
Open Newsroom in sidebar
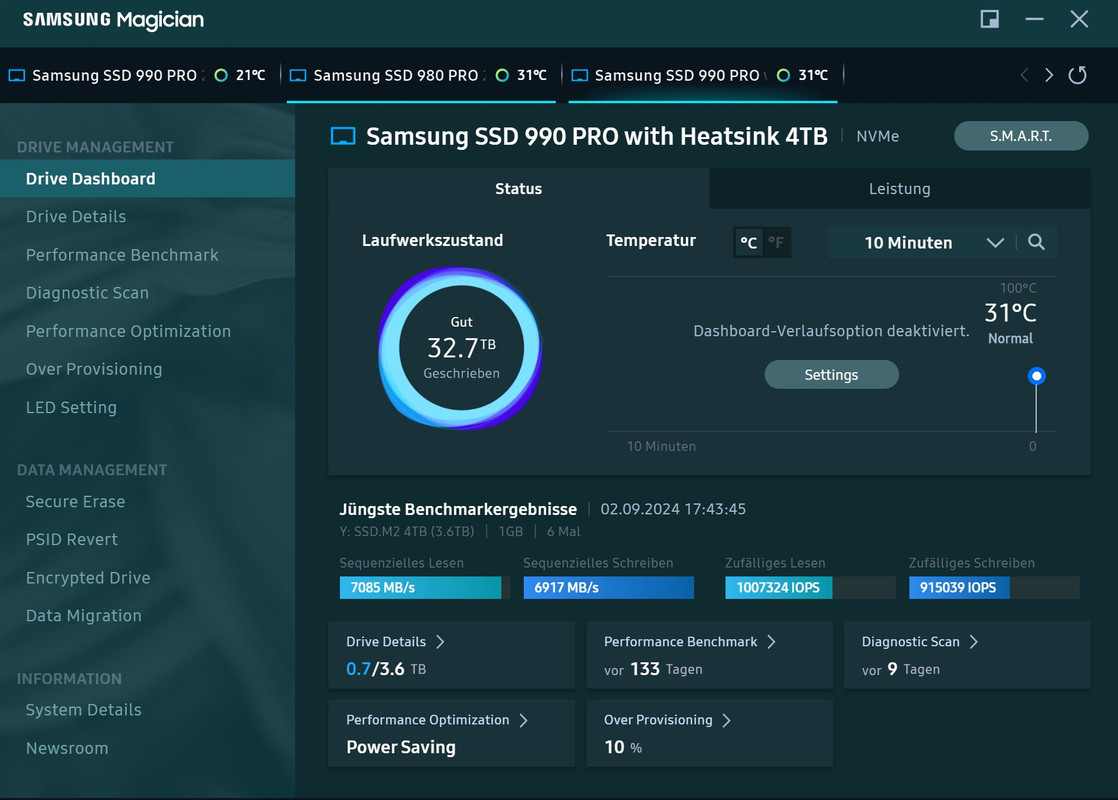[148, 749]
